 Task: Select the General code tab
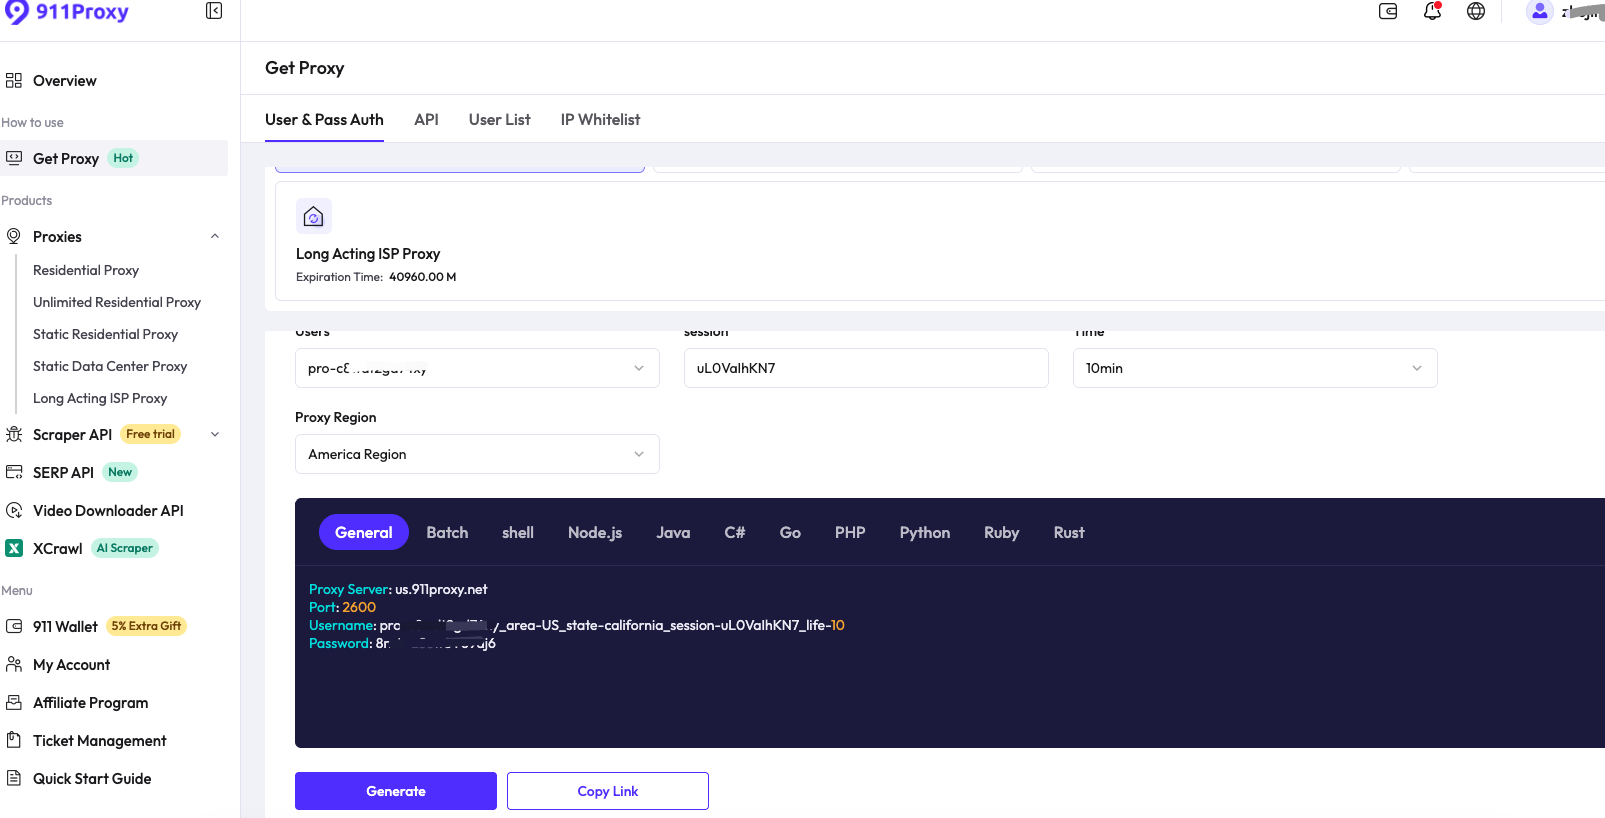(x=364, y=532)
